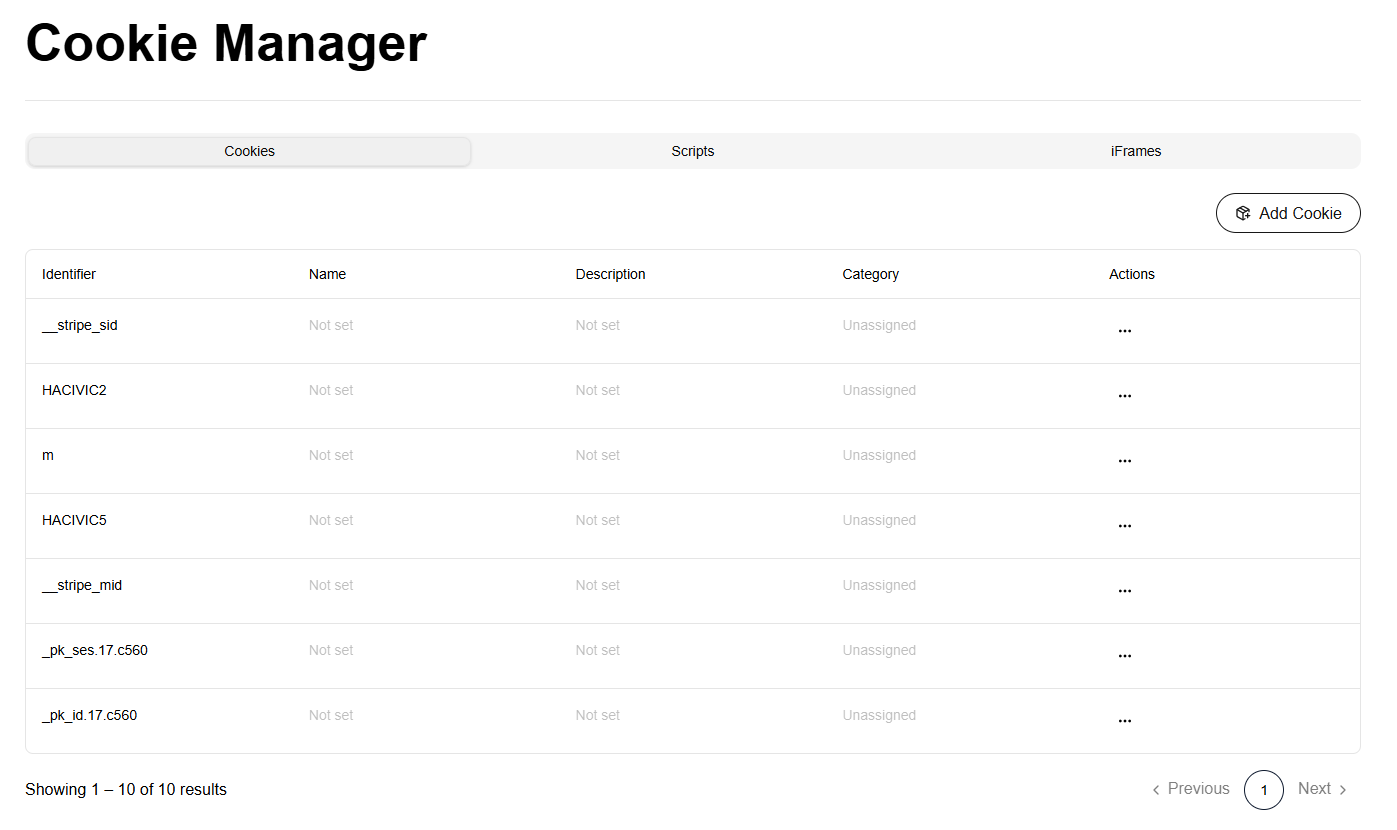Click the Name column header

click(327, 274)
